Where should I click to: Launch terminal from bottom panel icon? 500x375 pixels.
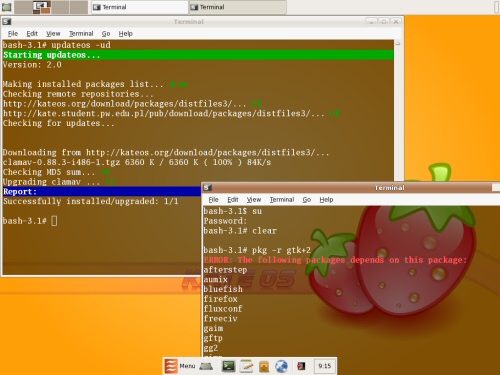coord(229,366)
